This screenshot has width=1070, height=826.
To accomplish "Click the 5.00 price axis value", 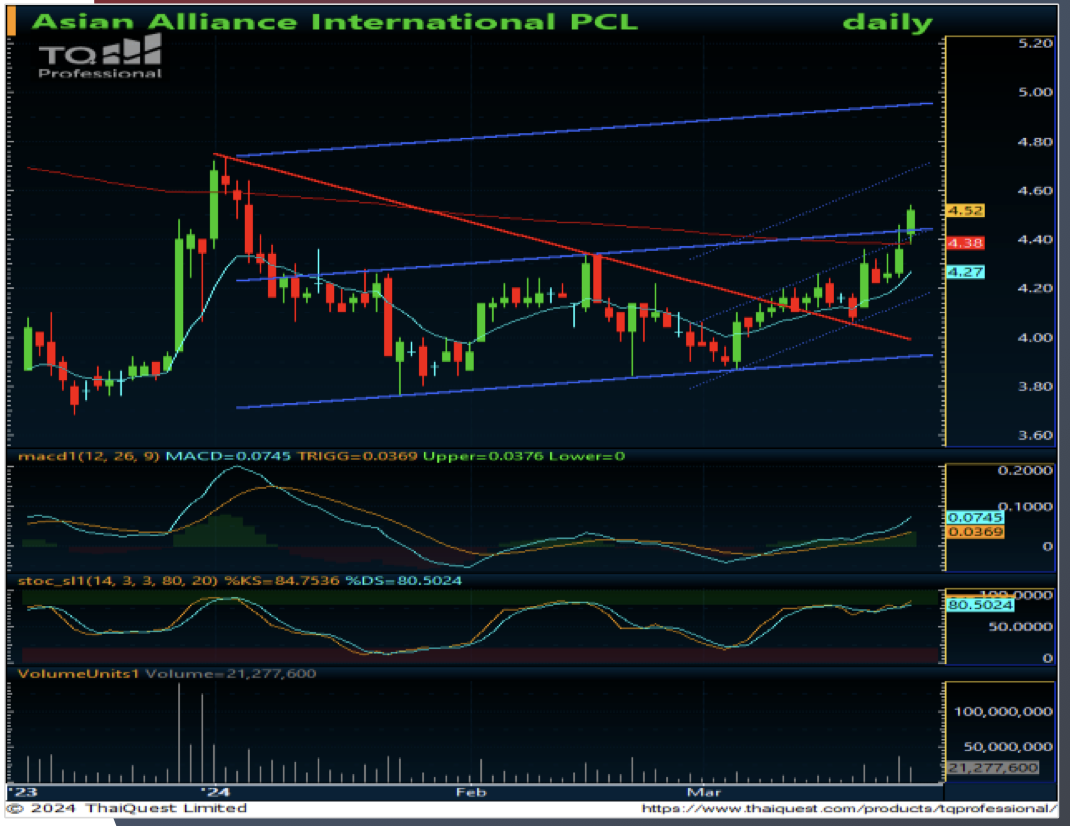I will coord(1035,92).
